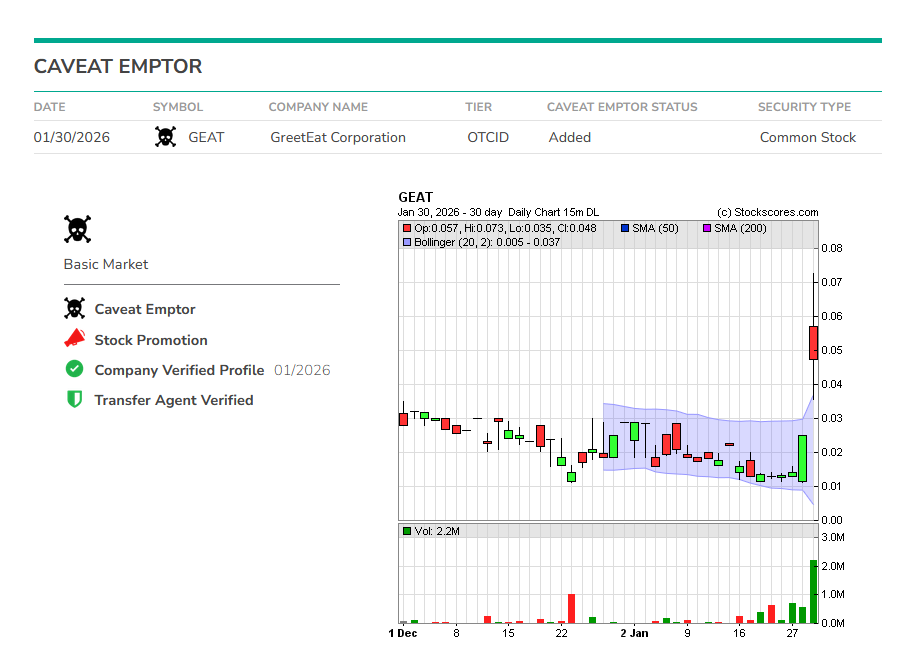The width and height of the screenshot is (918, 664).
Task: Click the Basic Market text
Action: (x=106, y=264)
